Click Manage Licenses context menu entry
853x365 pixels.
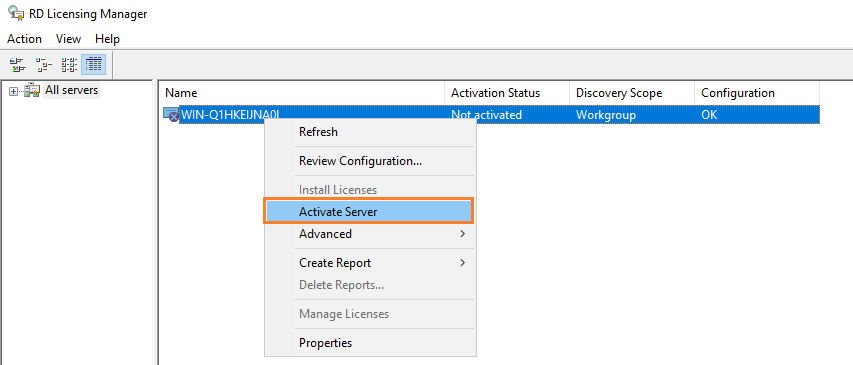pyautogui.click(x=370, y=314)
